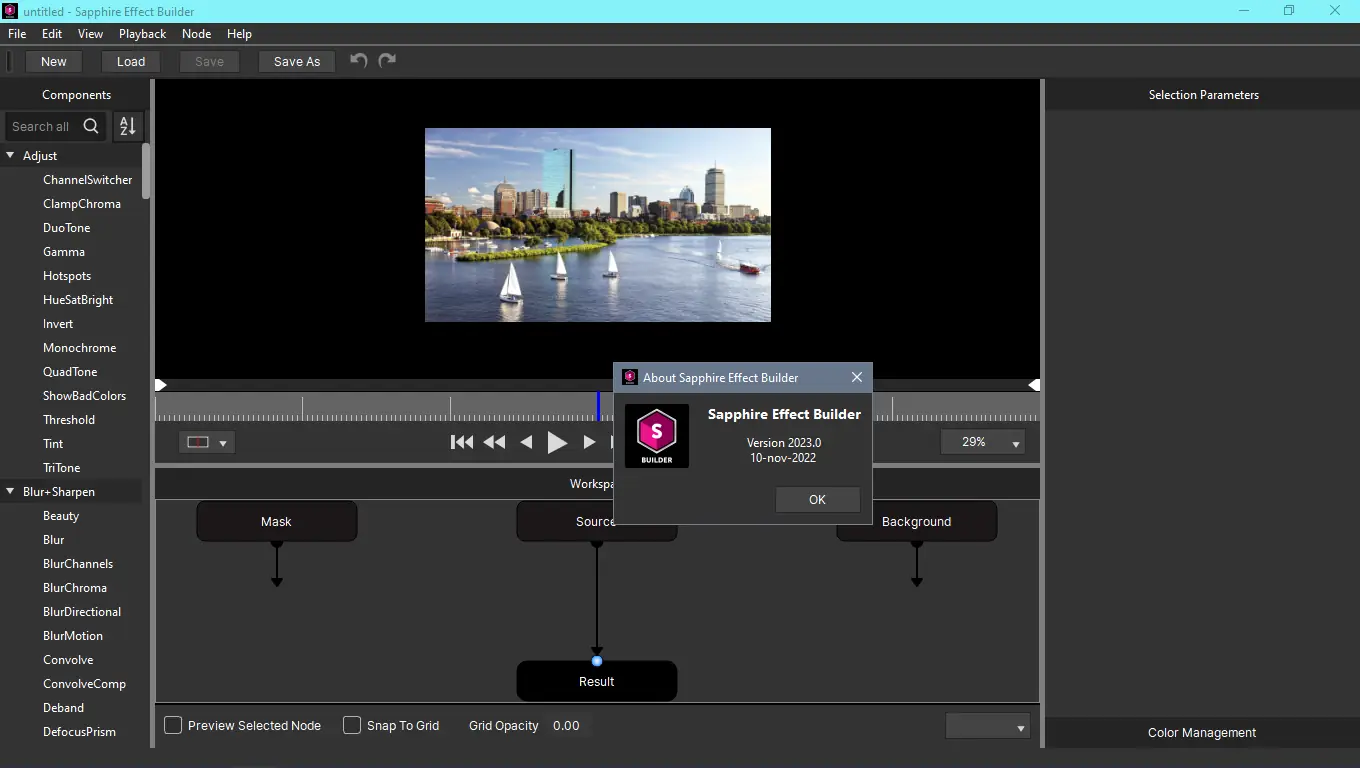Image resolution: width=1360 pixels, height=768 pixels.
Task: Select the ShowBadColors component
Action: pos(85,396)
